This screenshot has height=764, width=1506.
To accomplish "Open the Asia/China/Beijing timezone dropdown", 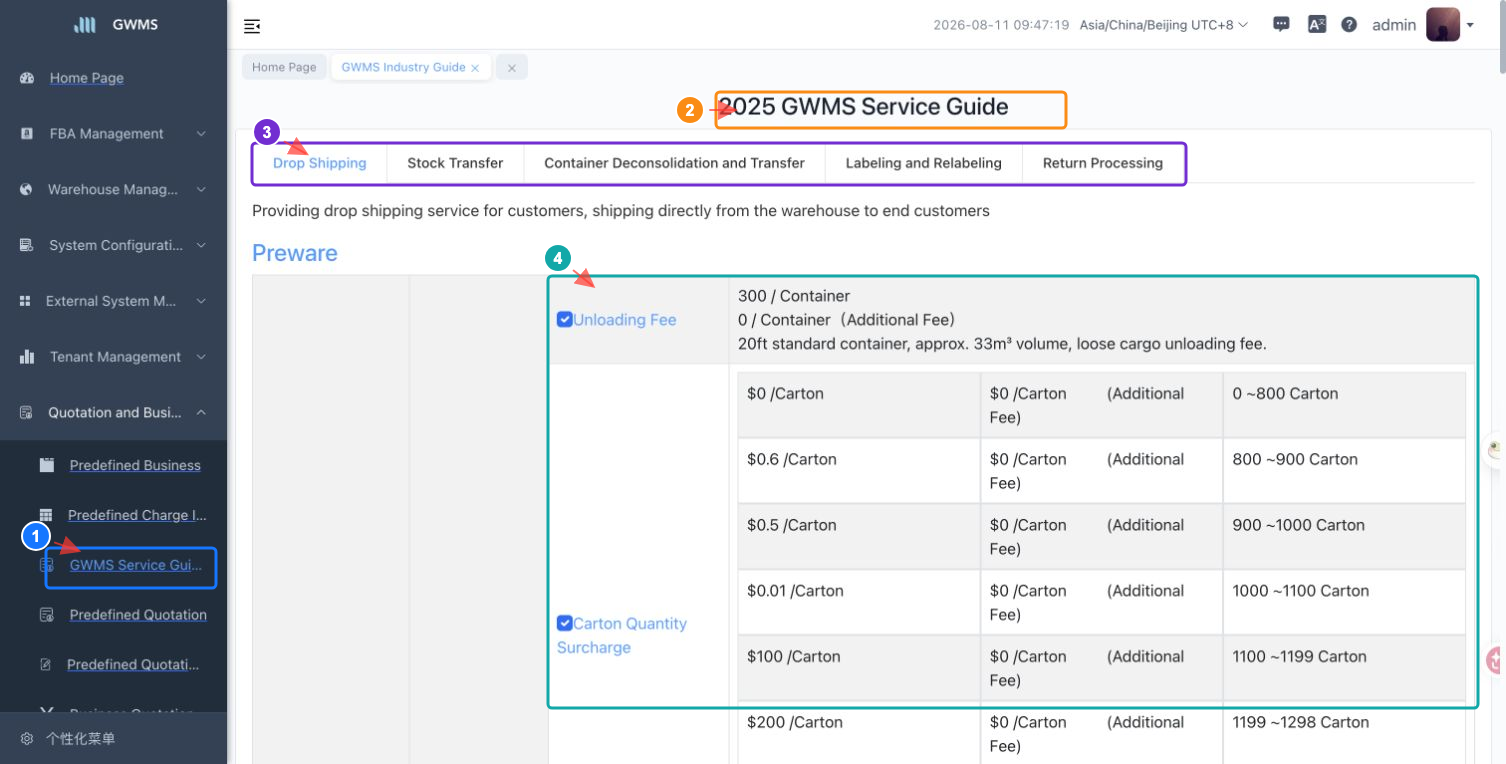I will (x=1164, y=25).
